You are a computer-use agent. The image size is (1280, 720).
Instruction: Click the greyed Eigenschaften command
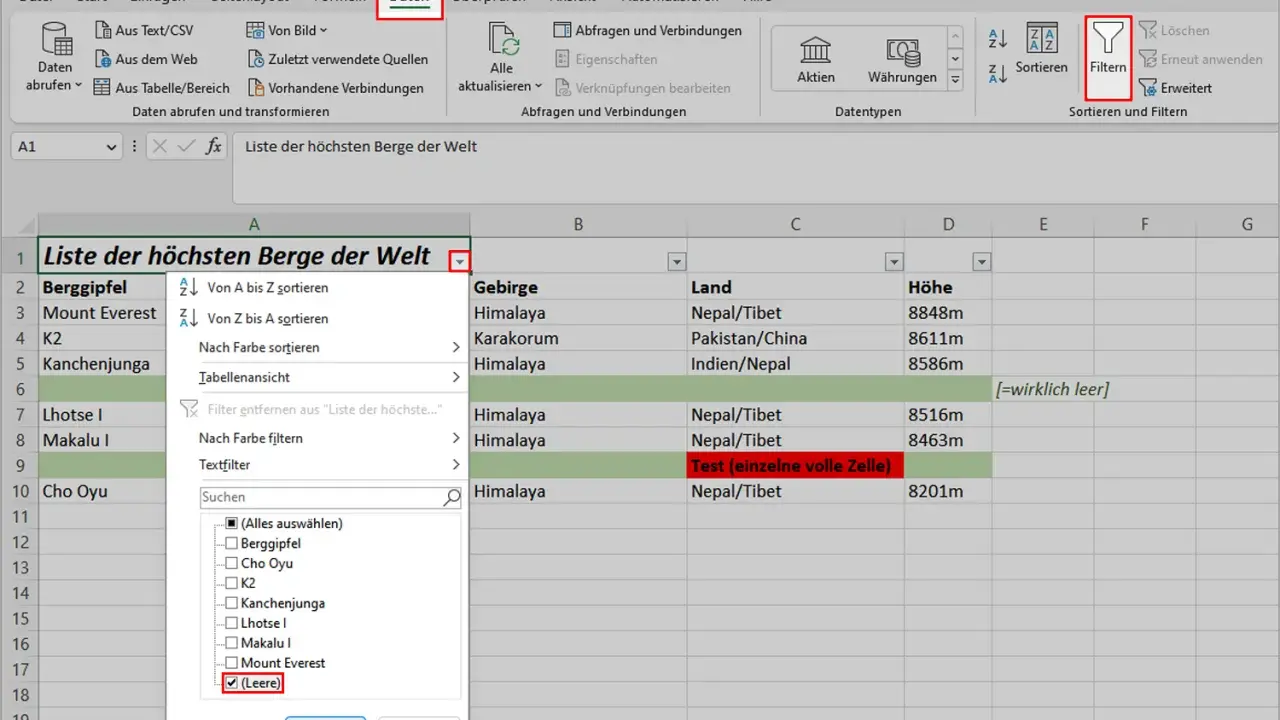[606, 59]
